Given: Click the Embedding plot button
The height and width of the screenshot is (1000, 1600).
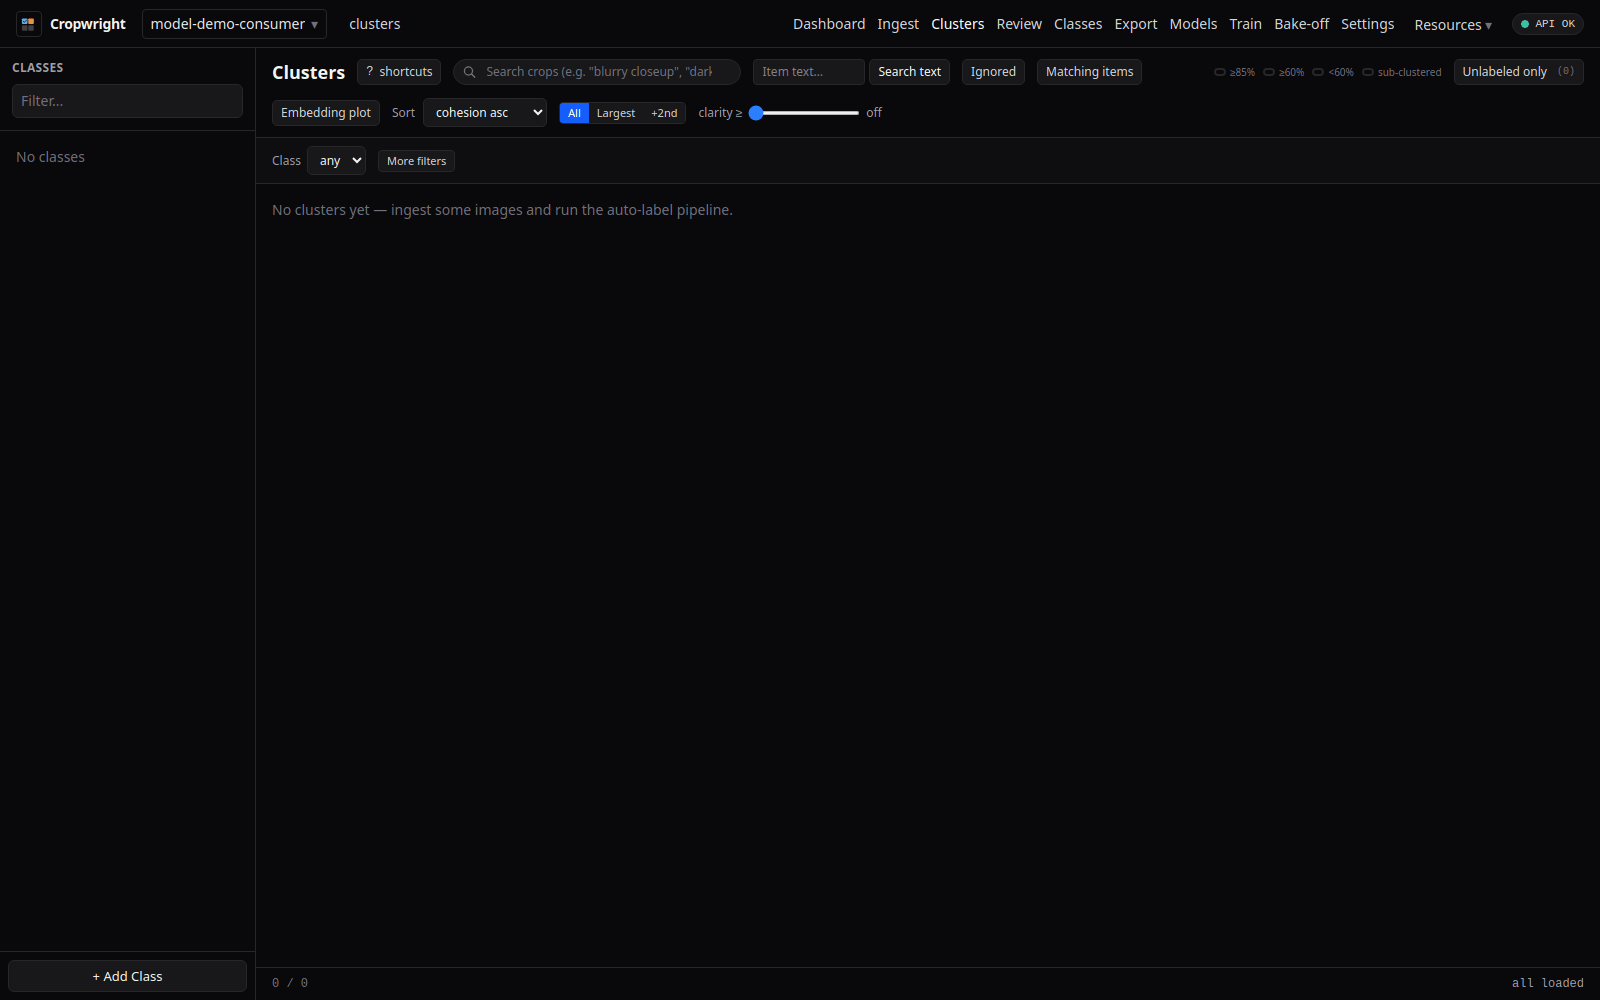Looking at the screenshot, I should [x=326, y=113].
